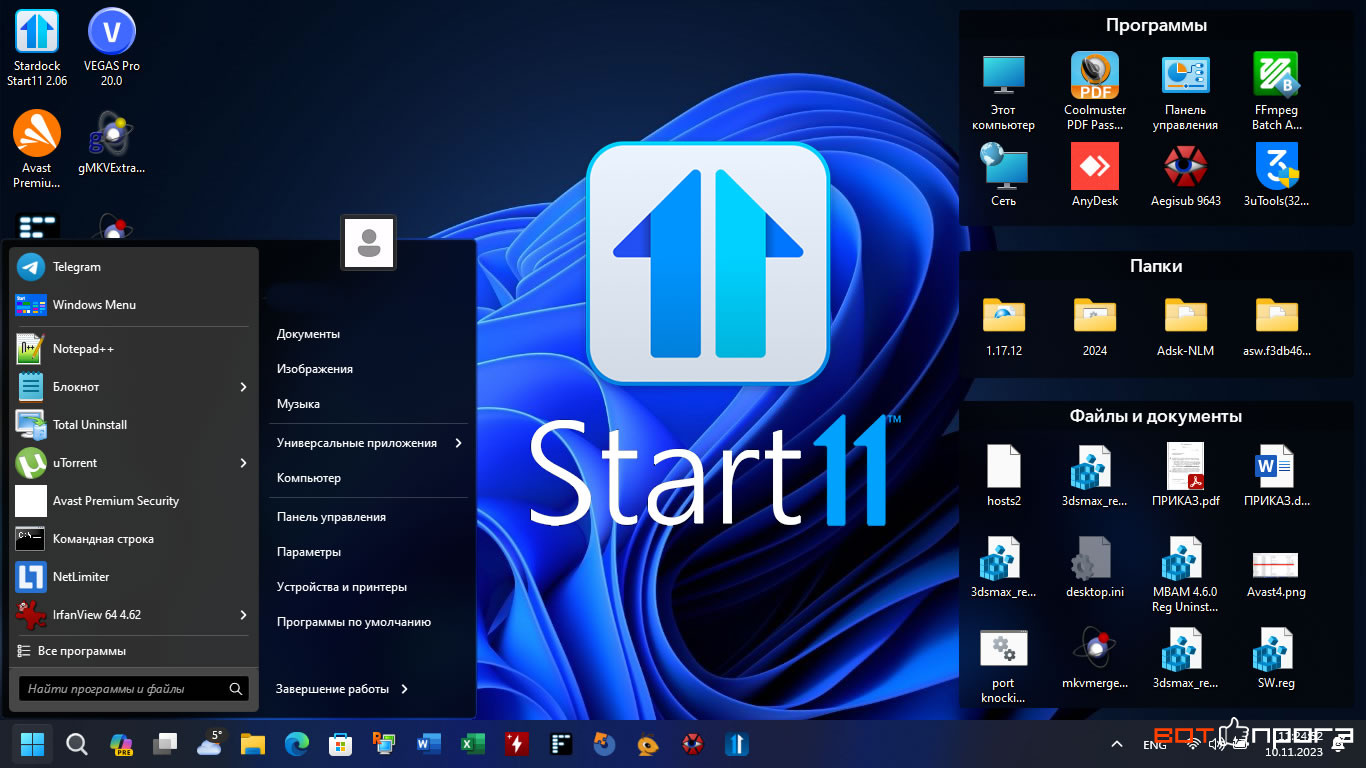Select MBAM 4.6.0 Reg Uninst file
Screen dimensions: 1366x768
1185,574
